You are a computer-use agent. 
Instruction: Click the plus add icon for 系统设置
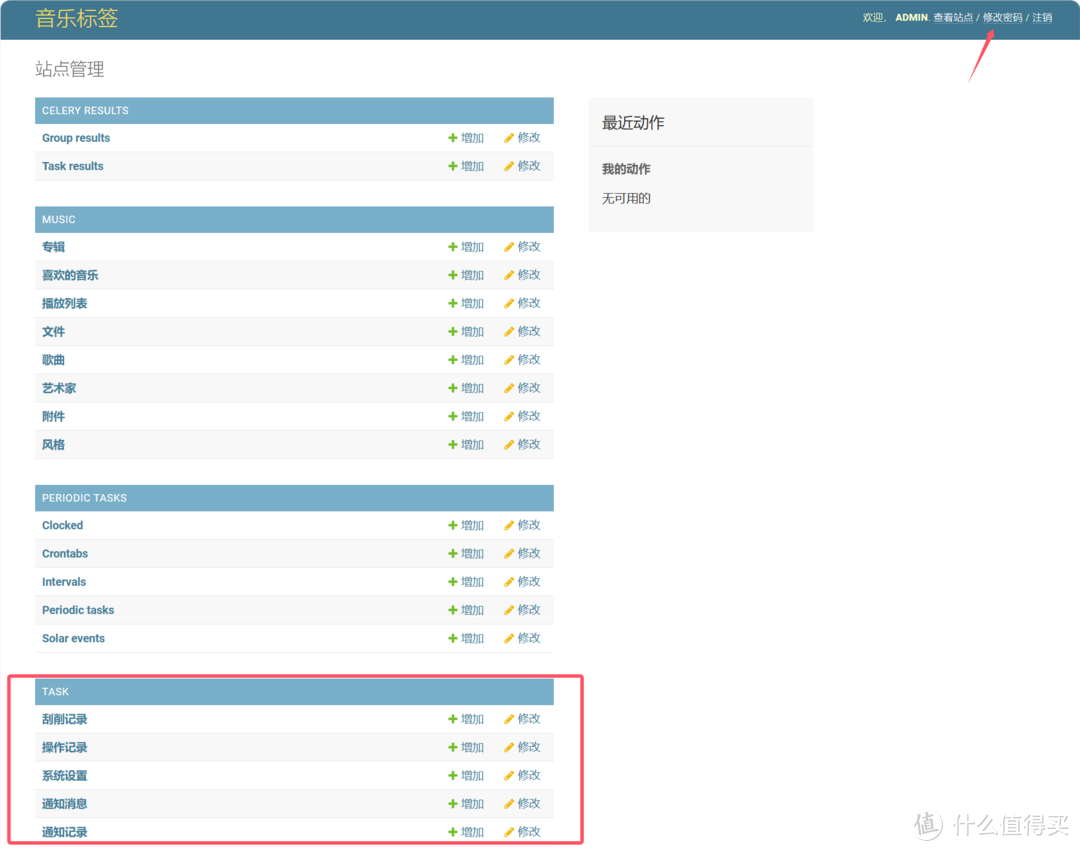coord(453,776)
